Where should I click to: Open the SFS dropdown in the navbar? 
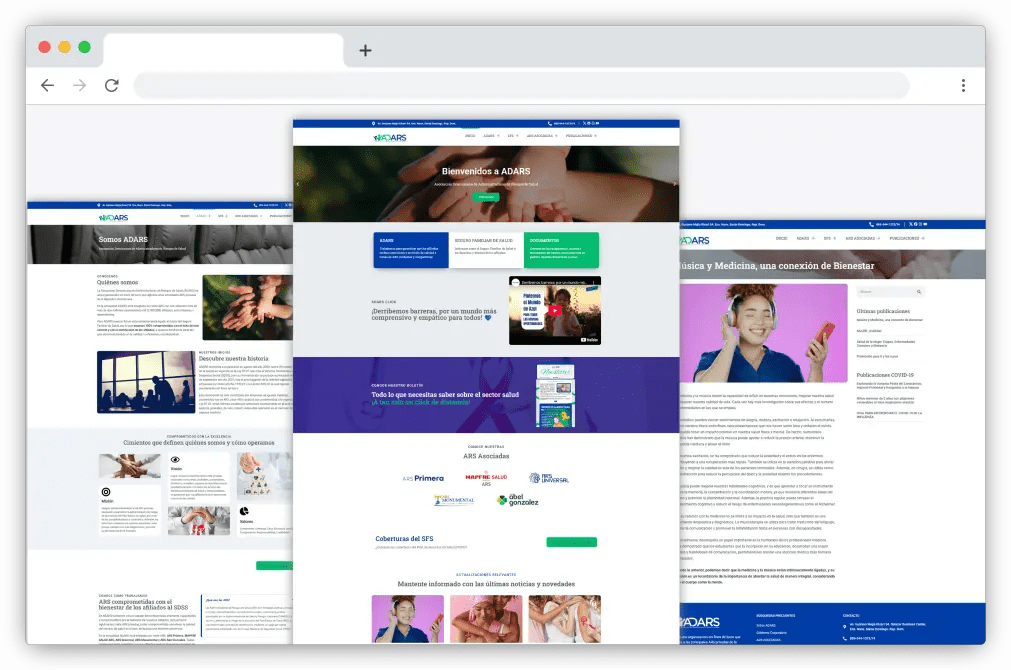(x=510, y=136)
